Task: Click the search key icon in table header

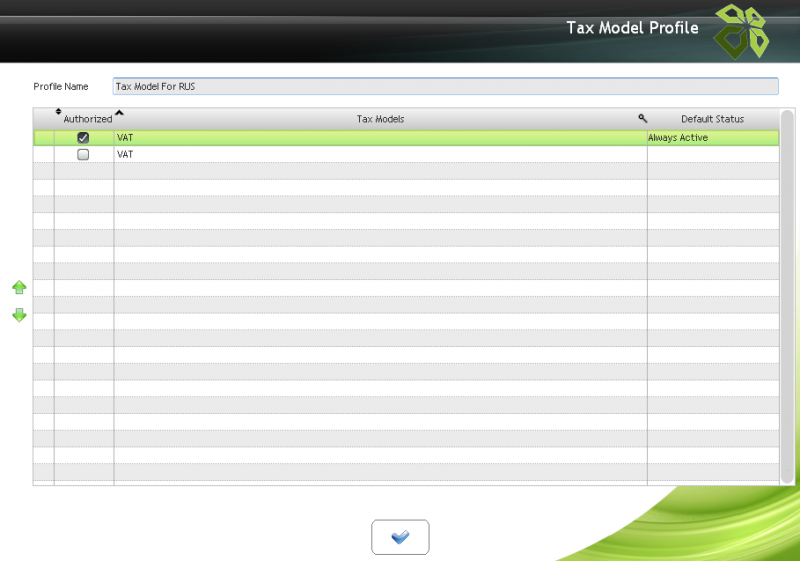Action: pos(643,118)
